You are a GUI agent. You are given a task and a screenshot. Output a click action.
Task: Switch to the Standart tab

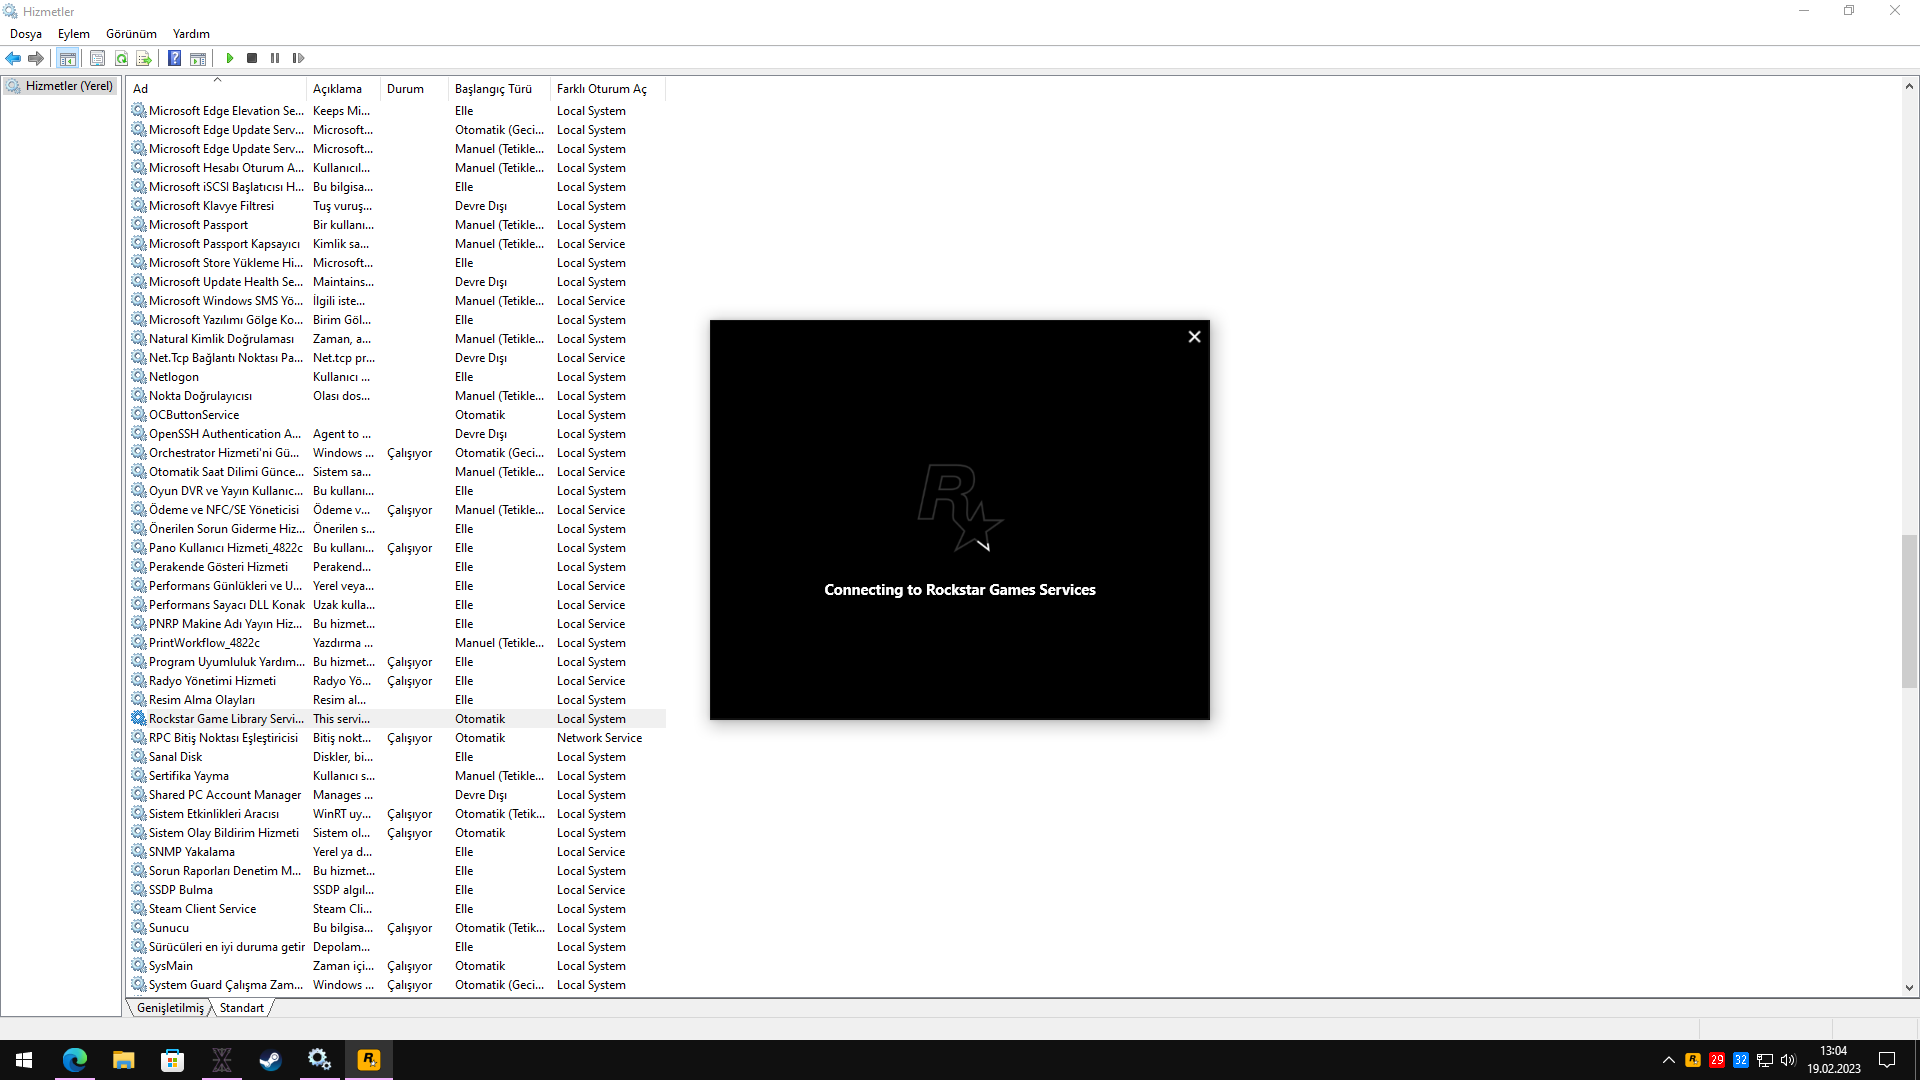(241, 1008)
